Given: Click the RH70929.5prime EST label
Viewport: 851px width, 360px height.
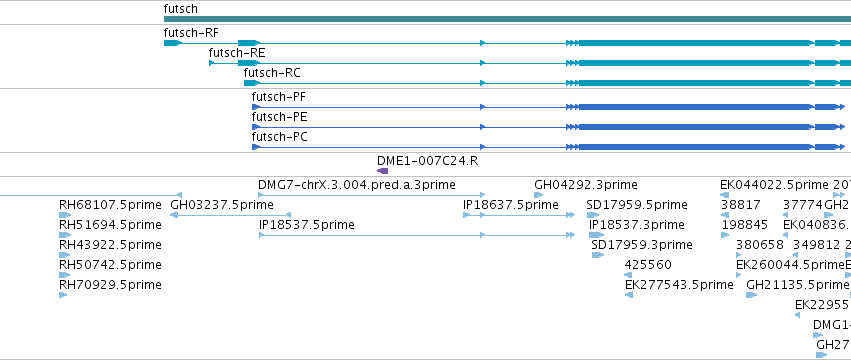Looking at the screenshot, I should [110, 286].
